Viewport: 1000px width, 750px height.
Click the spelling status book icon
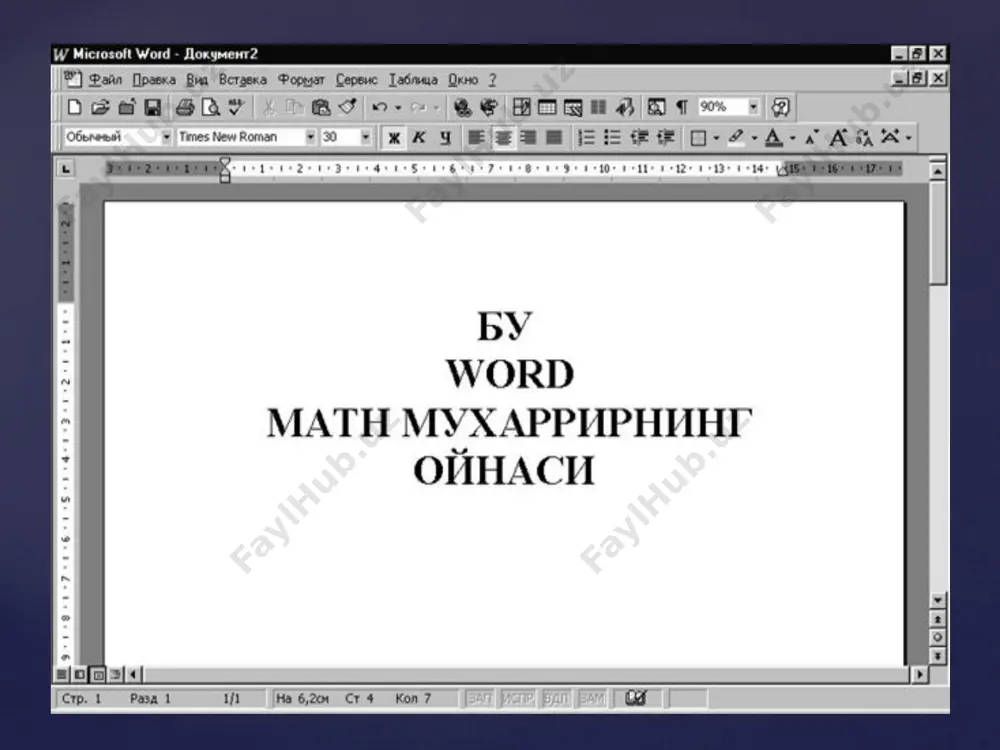(x=635, y=698)
